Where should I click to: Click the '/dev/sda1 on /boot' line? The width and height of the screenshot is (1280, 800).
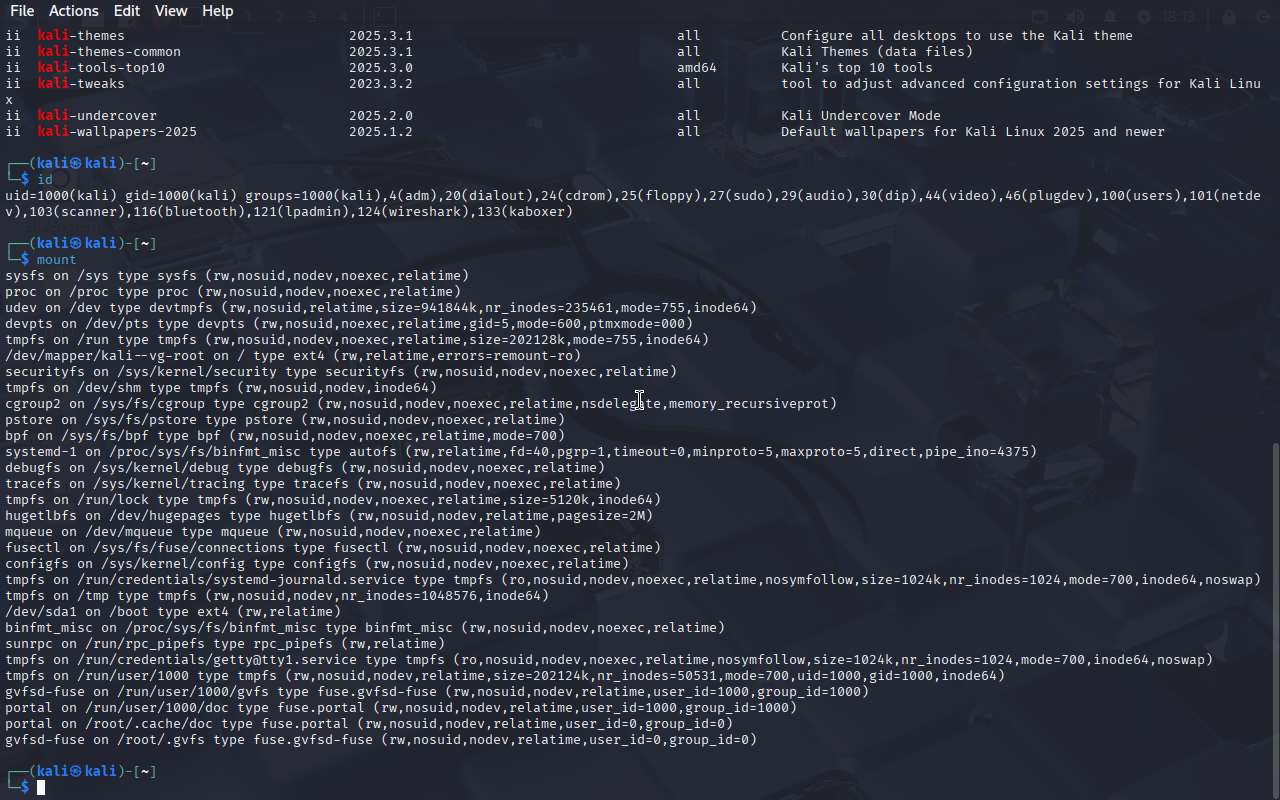[173, 612]
